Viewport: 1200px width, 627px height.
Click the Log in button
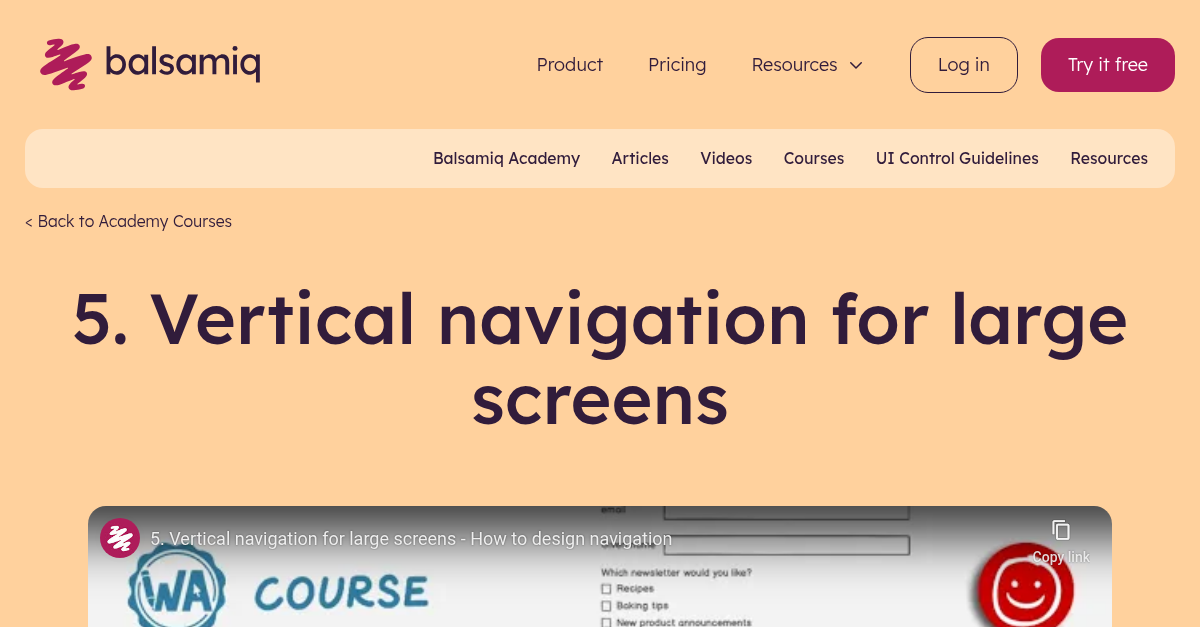click(963, 64)
